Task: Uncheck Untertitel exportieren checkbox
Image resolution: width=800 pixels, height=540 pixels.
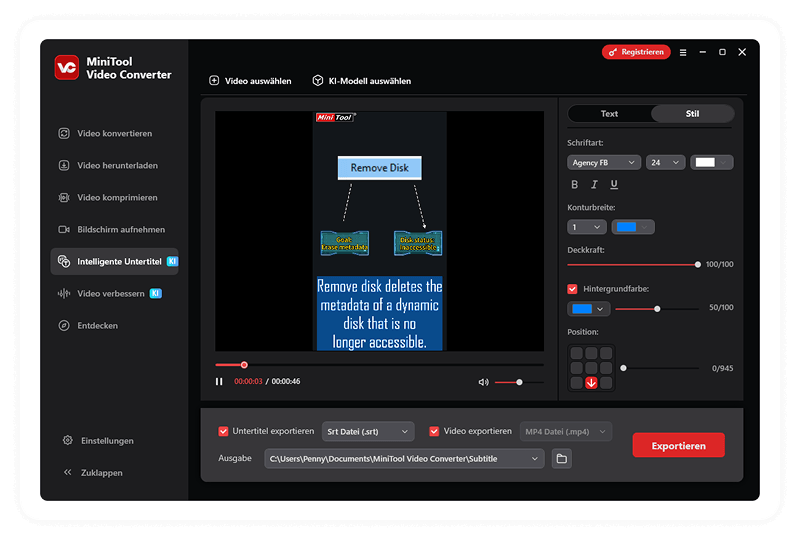Action: click(223, 431)
